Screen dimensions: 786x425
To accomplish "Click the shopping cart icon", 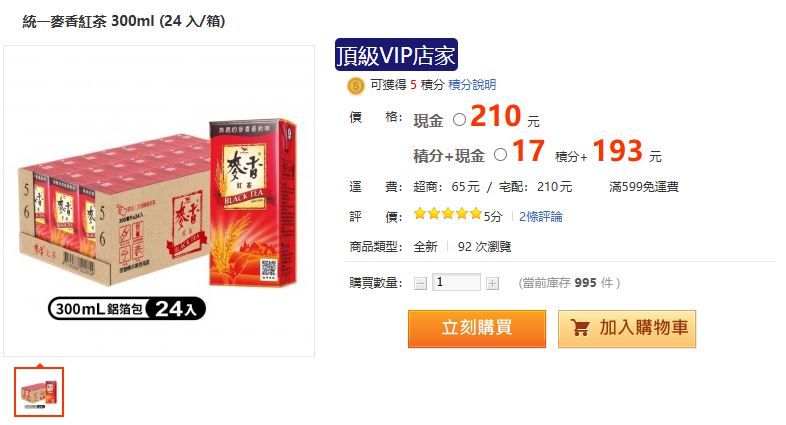I will [580, 328].
